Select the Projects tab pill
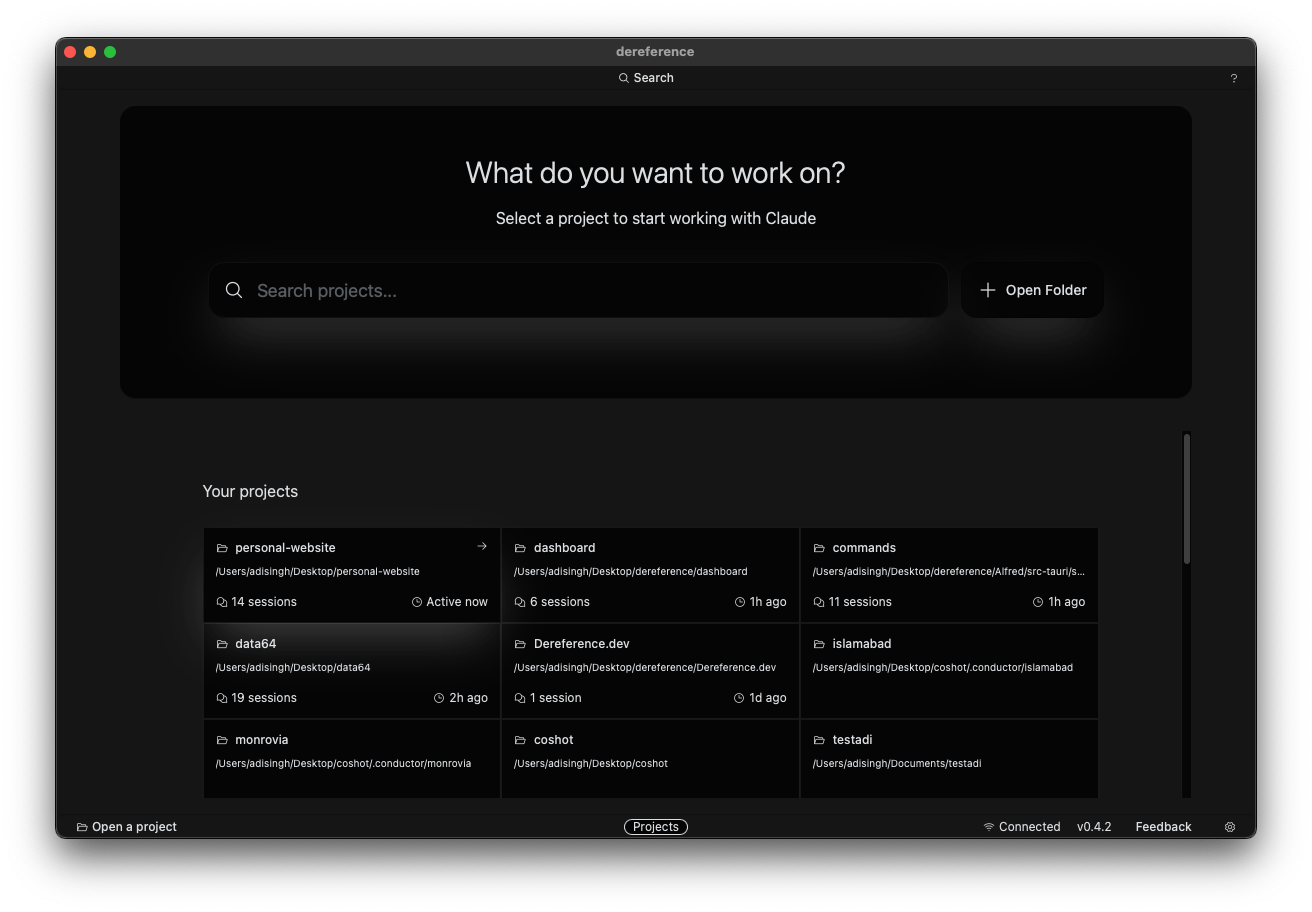This screenshot has width=1312, height=912. 656,827
